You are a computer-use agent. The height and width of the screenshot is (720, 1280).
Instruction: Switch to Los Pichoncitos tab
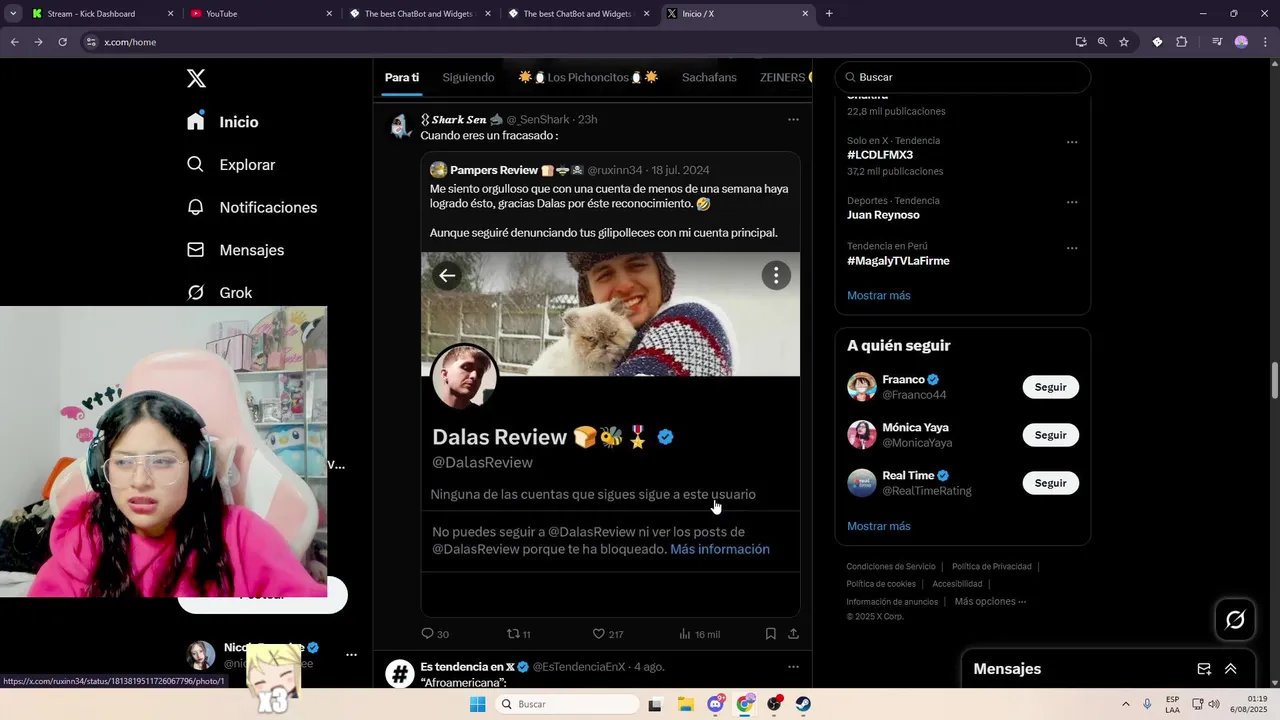[x=588, y=77]
